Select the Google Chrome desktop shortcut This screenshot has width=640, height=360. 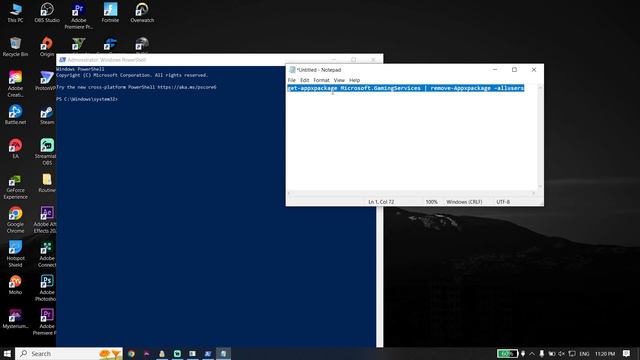coord(16,220)
